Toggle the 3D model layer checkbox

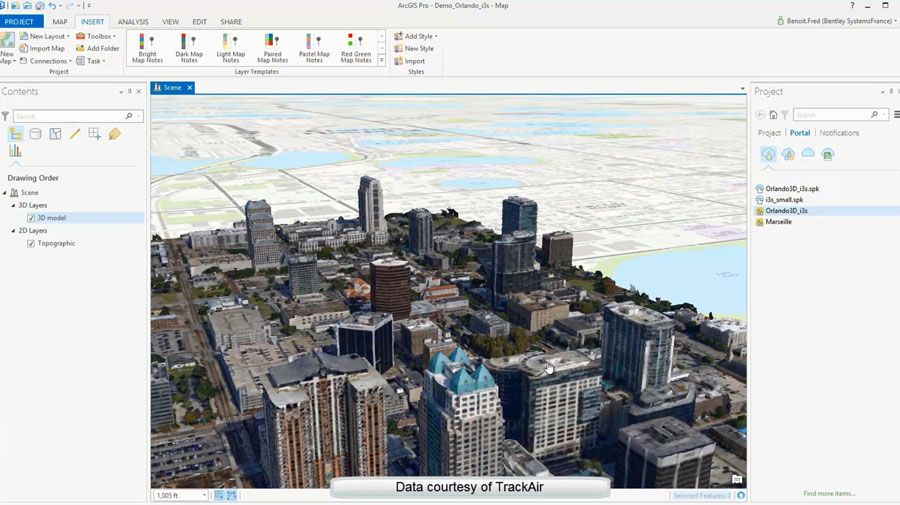31,218
